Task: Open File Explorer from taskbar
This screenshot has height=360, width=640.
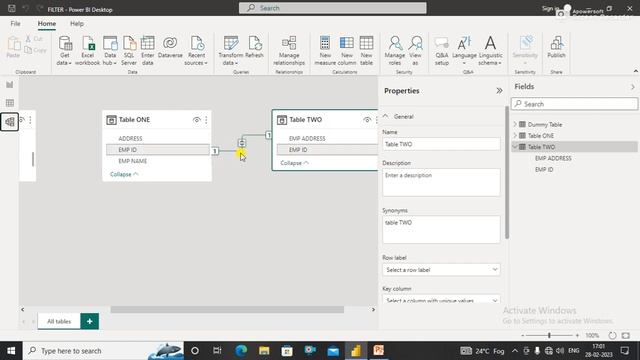Action: click(x=264, y=351)
